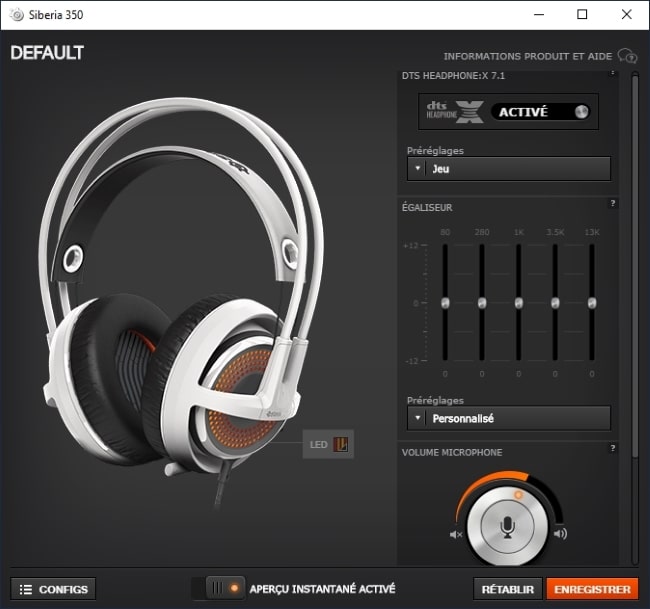650x609 pixels.
Task: Click the settings panel vertical scrollbar
Action: pyautogui.click(x=635, y=265)
